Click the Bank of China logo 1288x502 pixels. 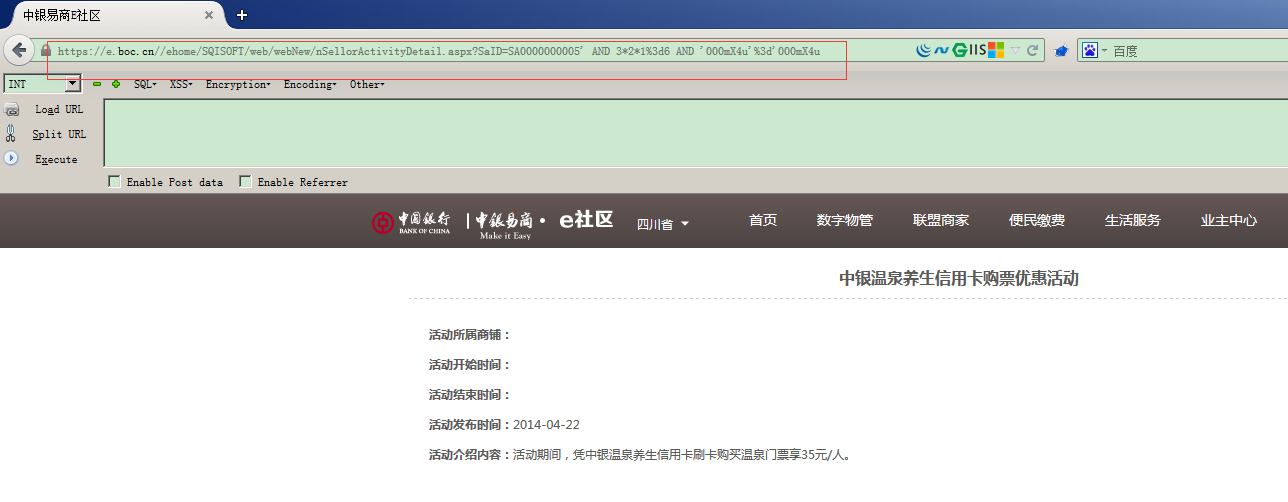point(410,222)
